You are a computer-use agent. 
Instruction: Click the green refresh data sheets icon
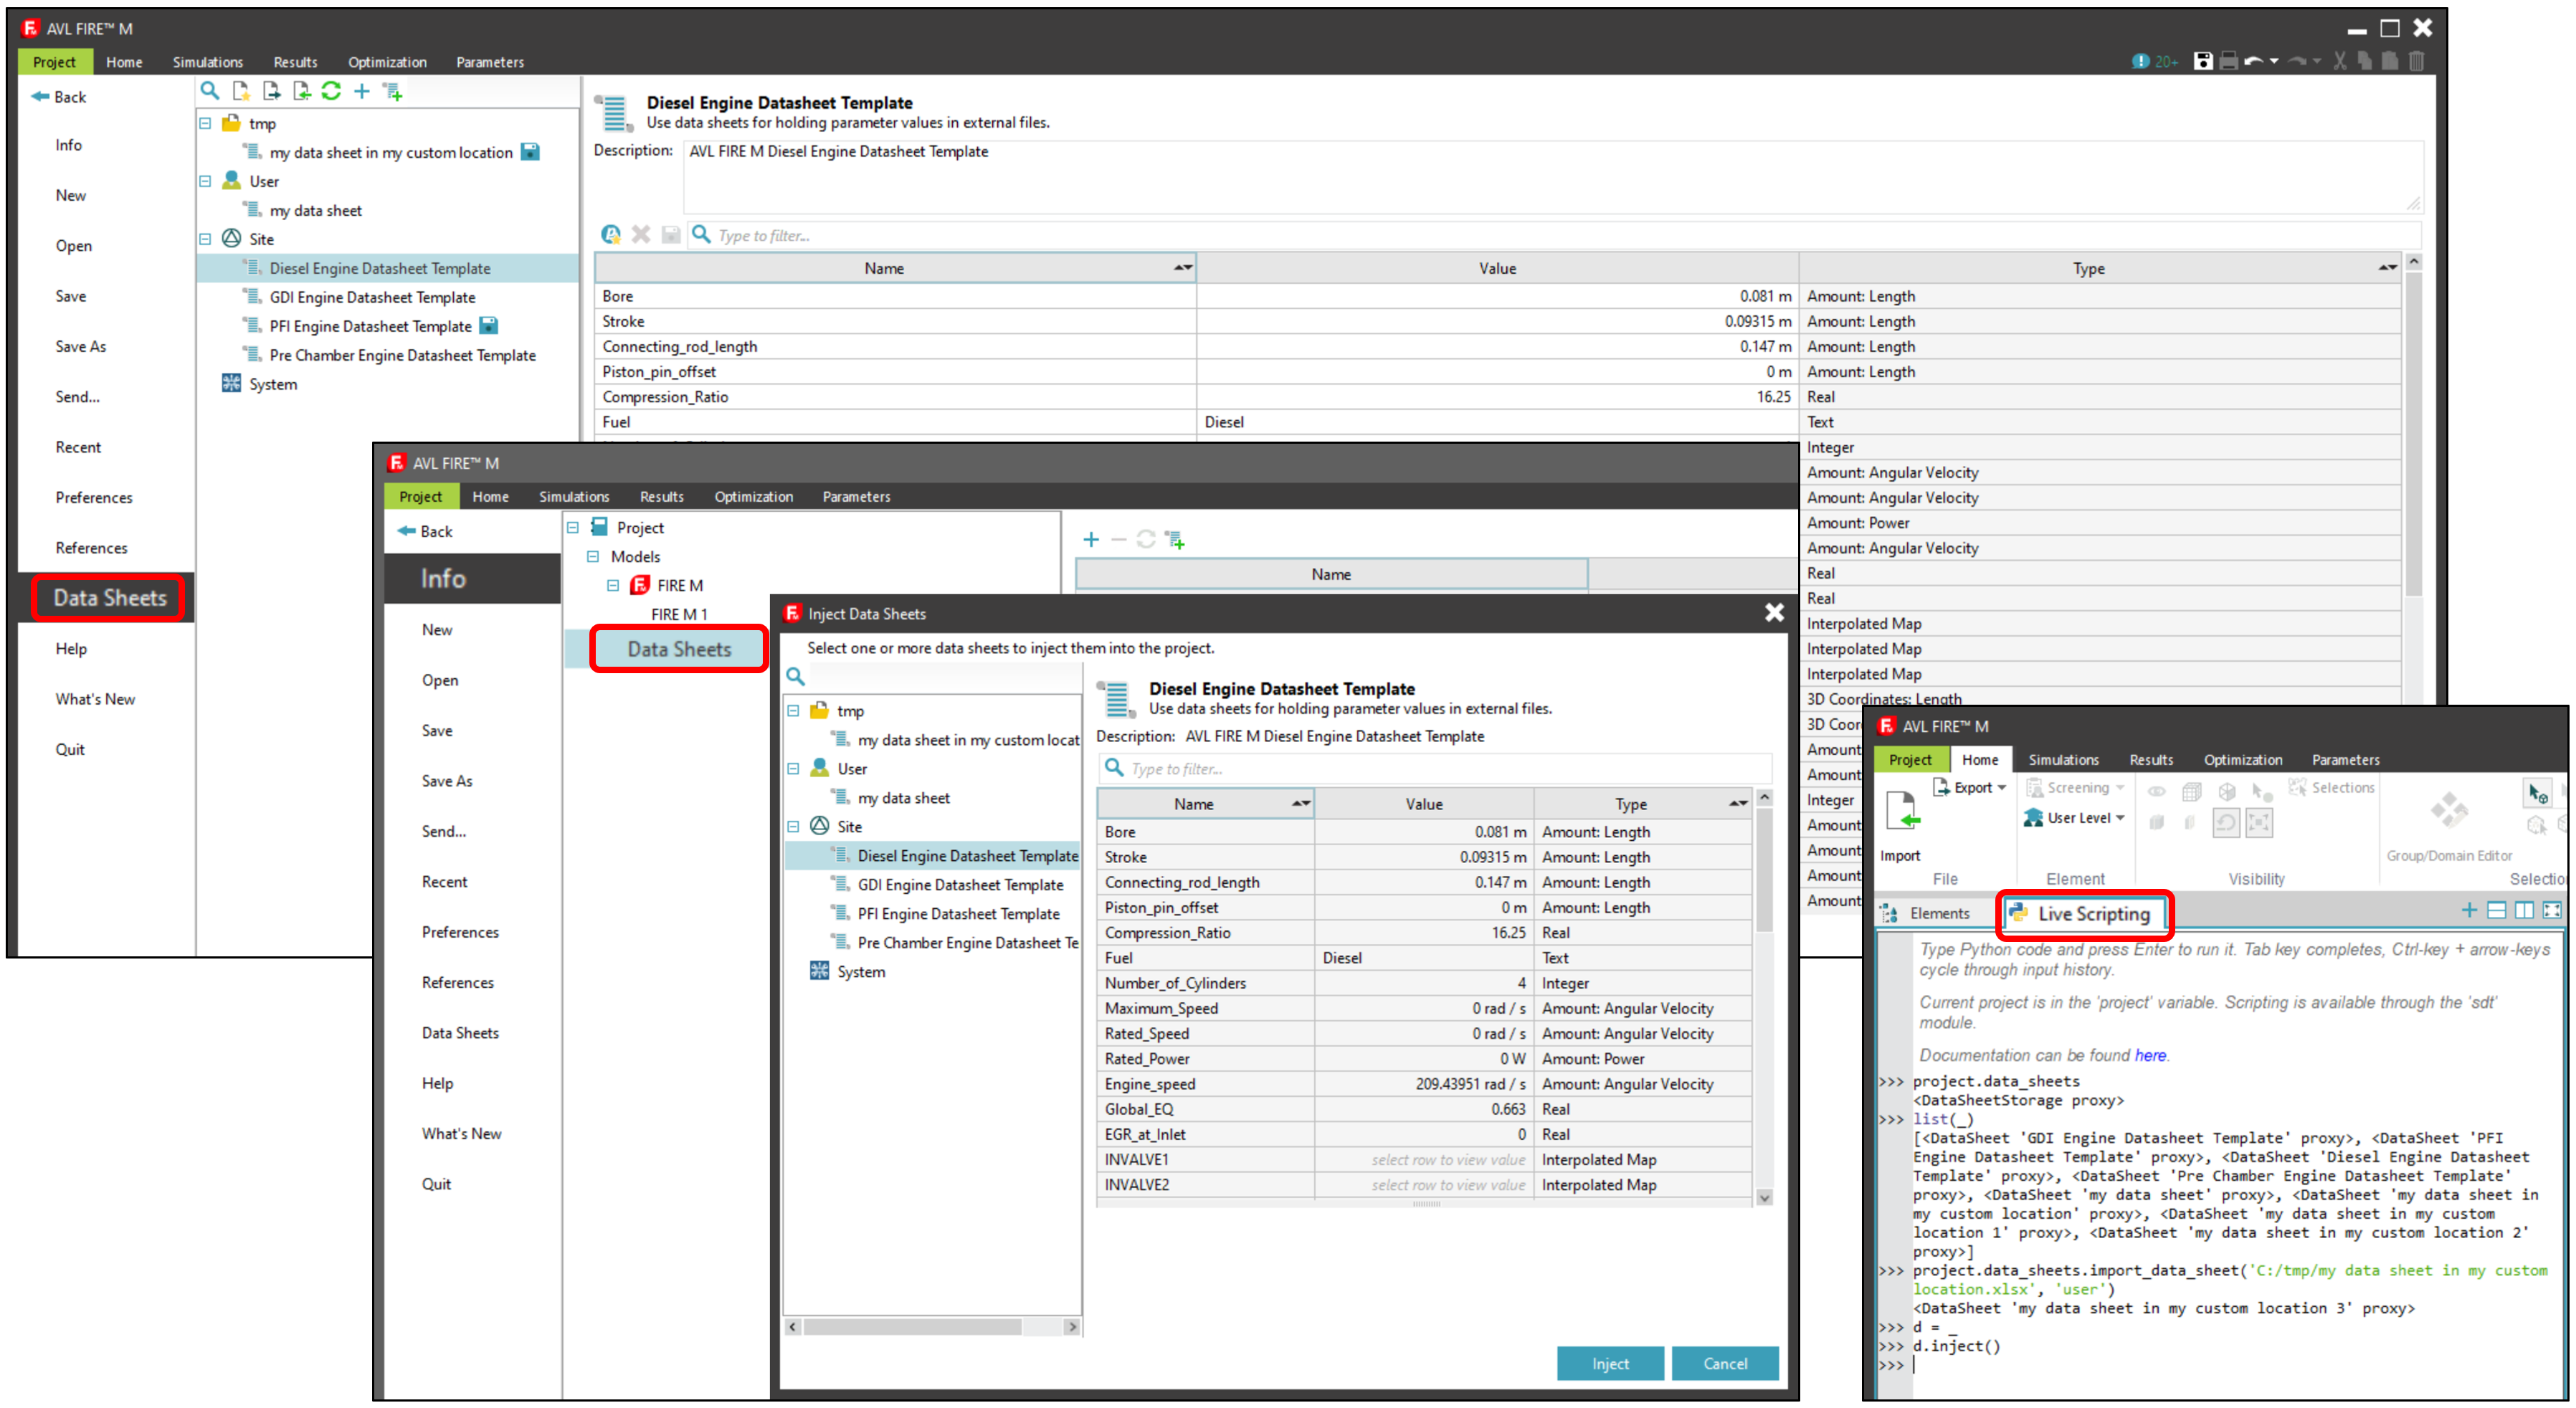(331, 91)
